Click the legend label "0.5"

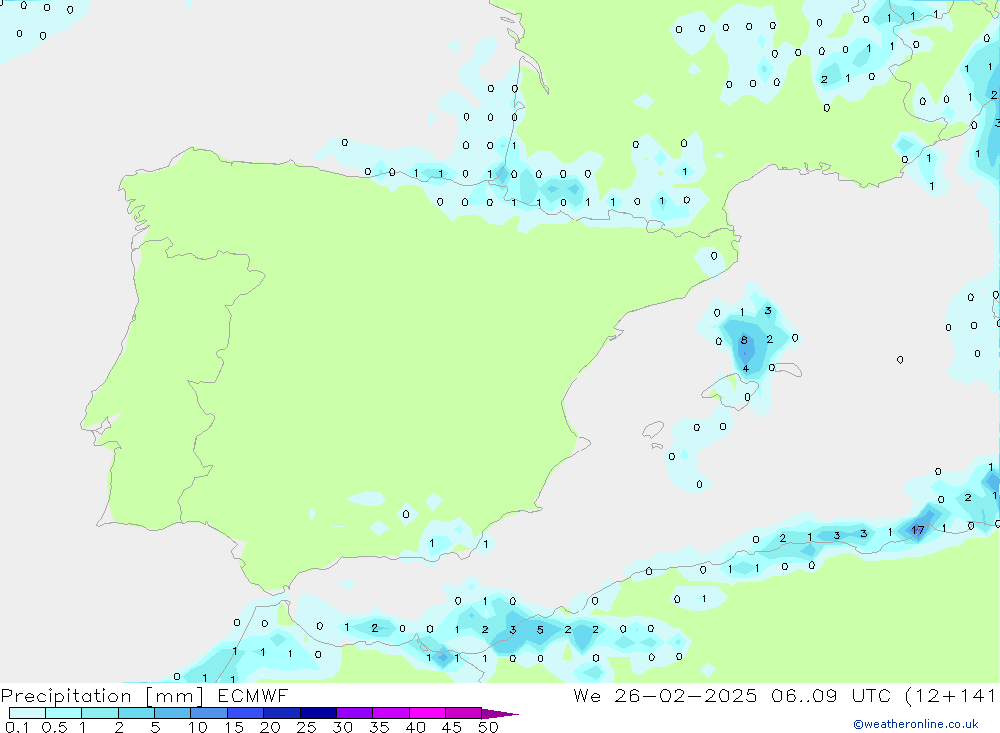click(55, 727)
